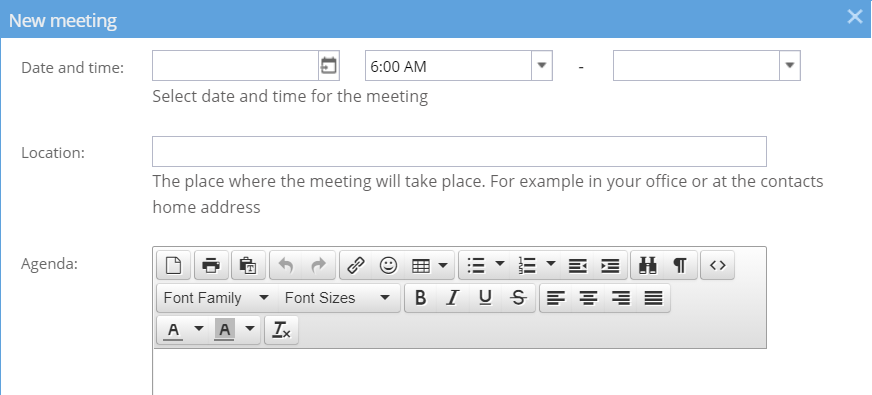This screenshot has width=872, height=395.
Task: Toggle Strikethrough formatting
Action: 518,298
